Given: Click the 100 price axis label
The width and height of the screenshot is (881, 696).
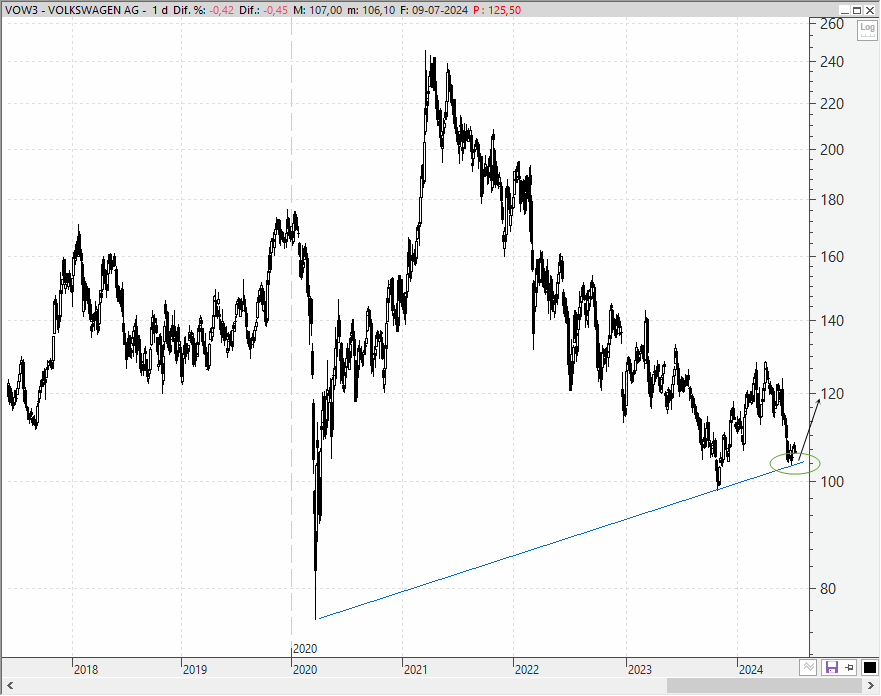Looking at the screenshot, I should (832, 481).
